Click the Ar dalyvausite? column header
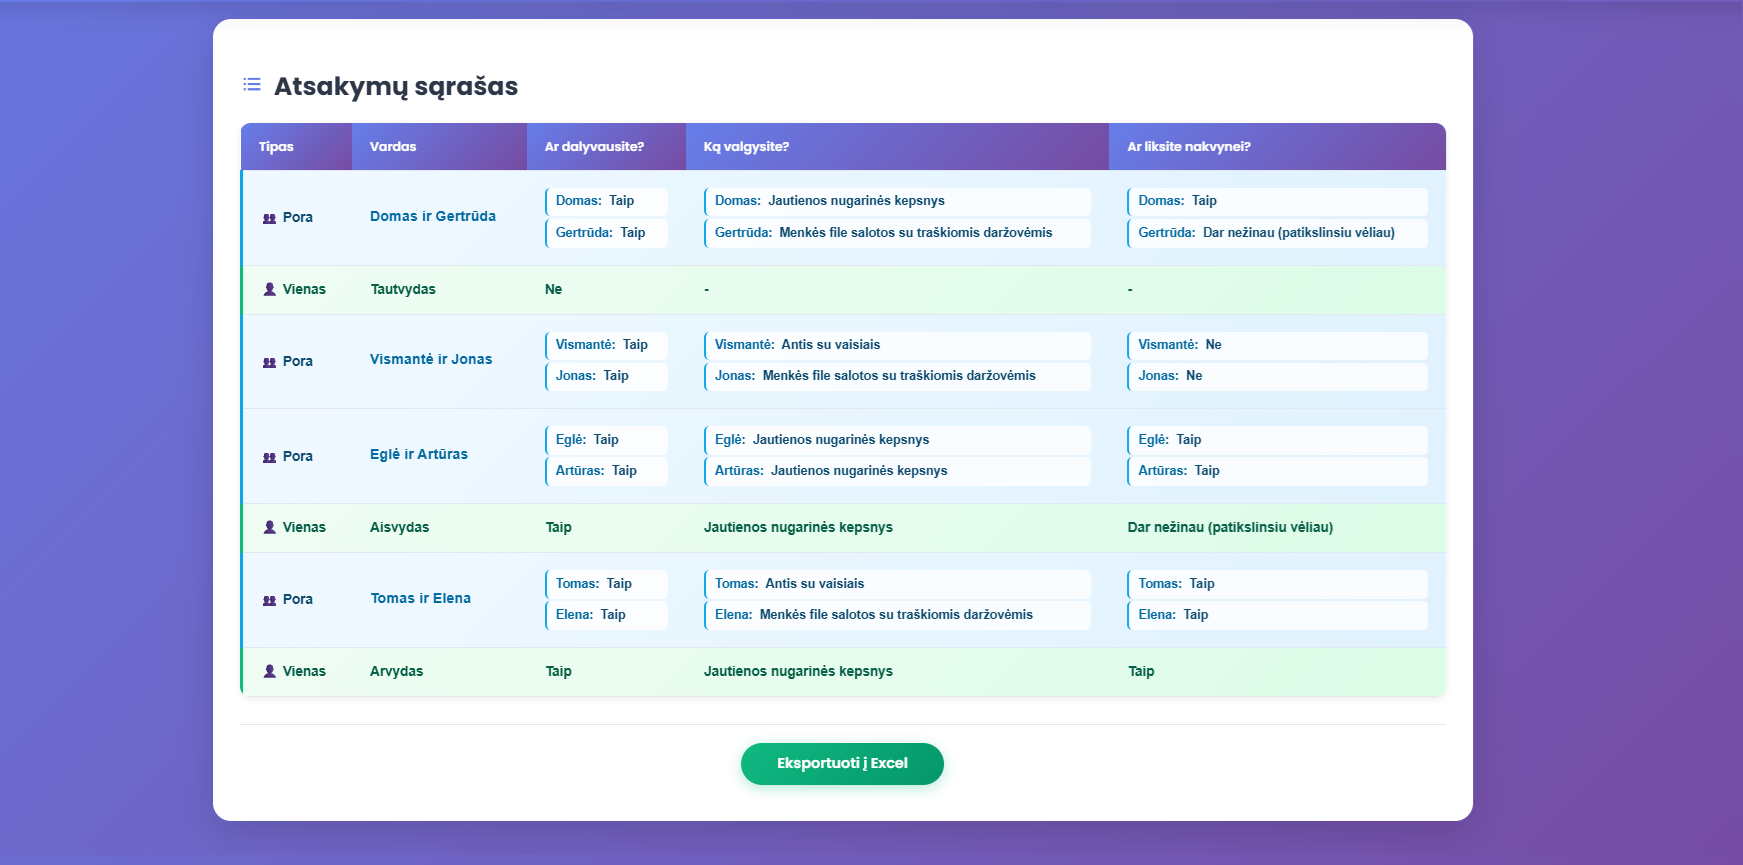The height and width of the screenshot is (865, 1743). click(594, 147)
